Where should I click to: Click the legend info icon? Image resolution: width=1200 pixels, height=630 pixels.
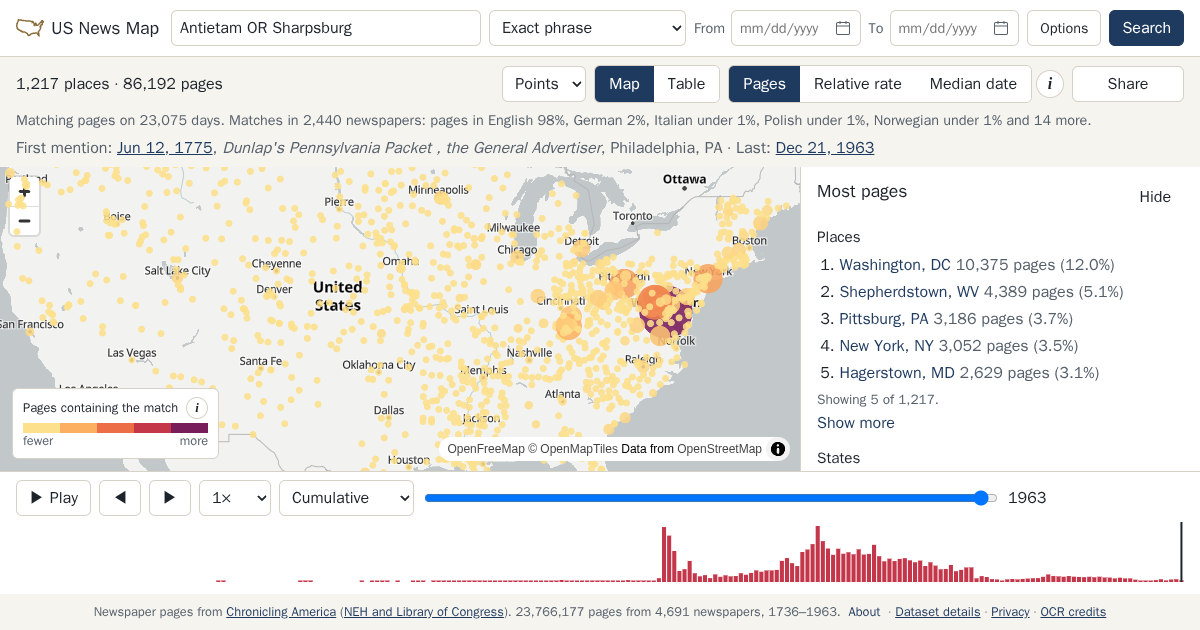click(197, 408)
